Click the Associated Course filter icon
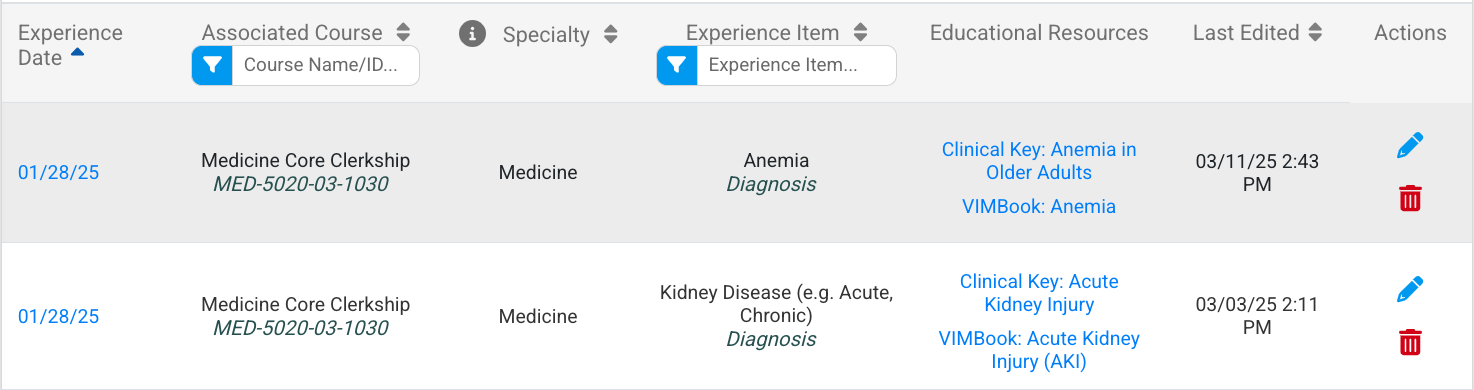 212,66
